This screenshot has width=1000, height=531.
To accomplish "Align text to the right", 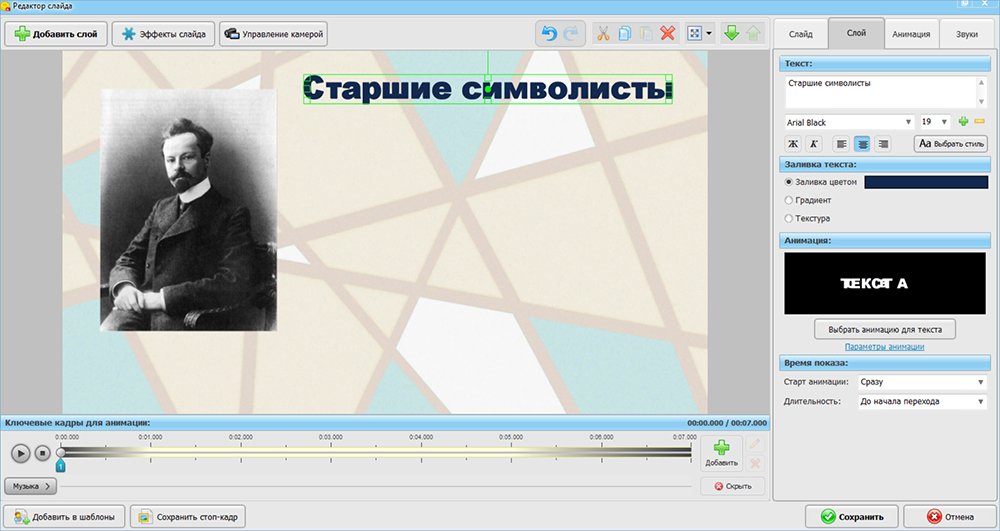I will [x=883, y=144].
